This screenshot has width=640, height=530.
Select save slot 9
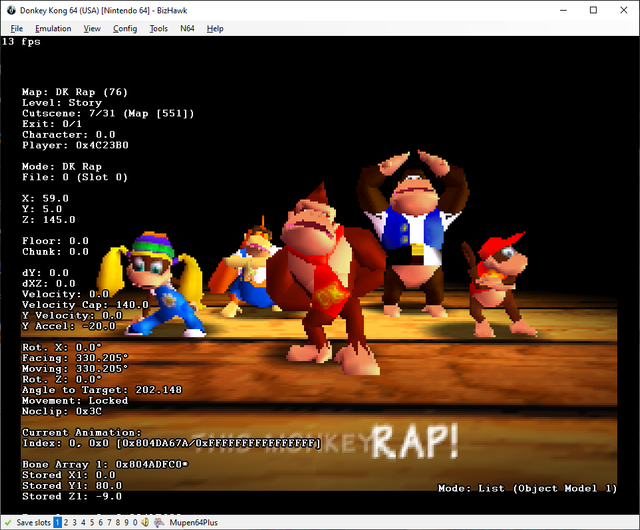(126, 522)
